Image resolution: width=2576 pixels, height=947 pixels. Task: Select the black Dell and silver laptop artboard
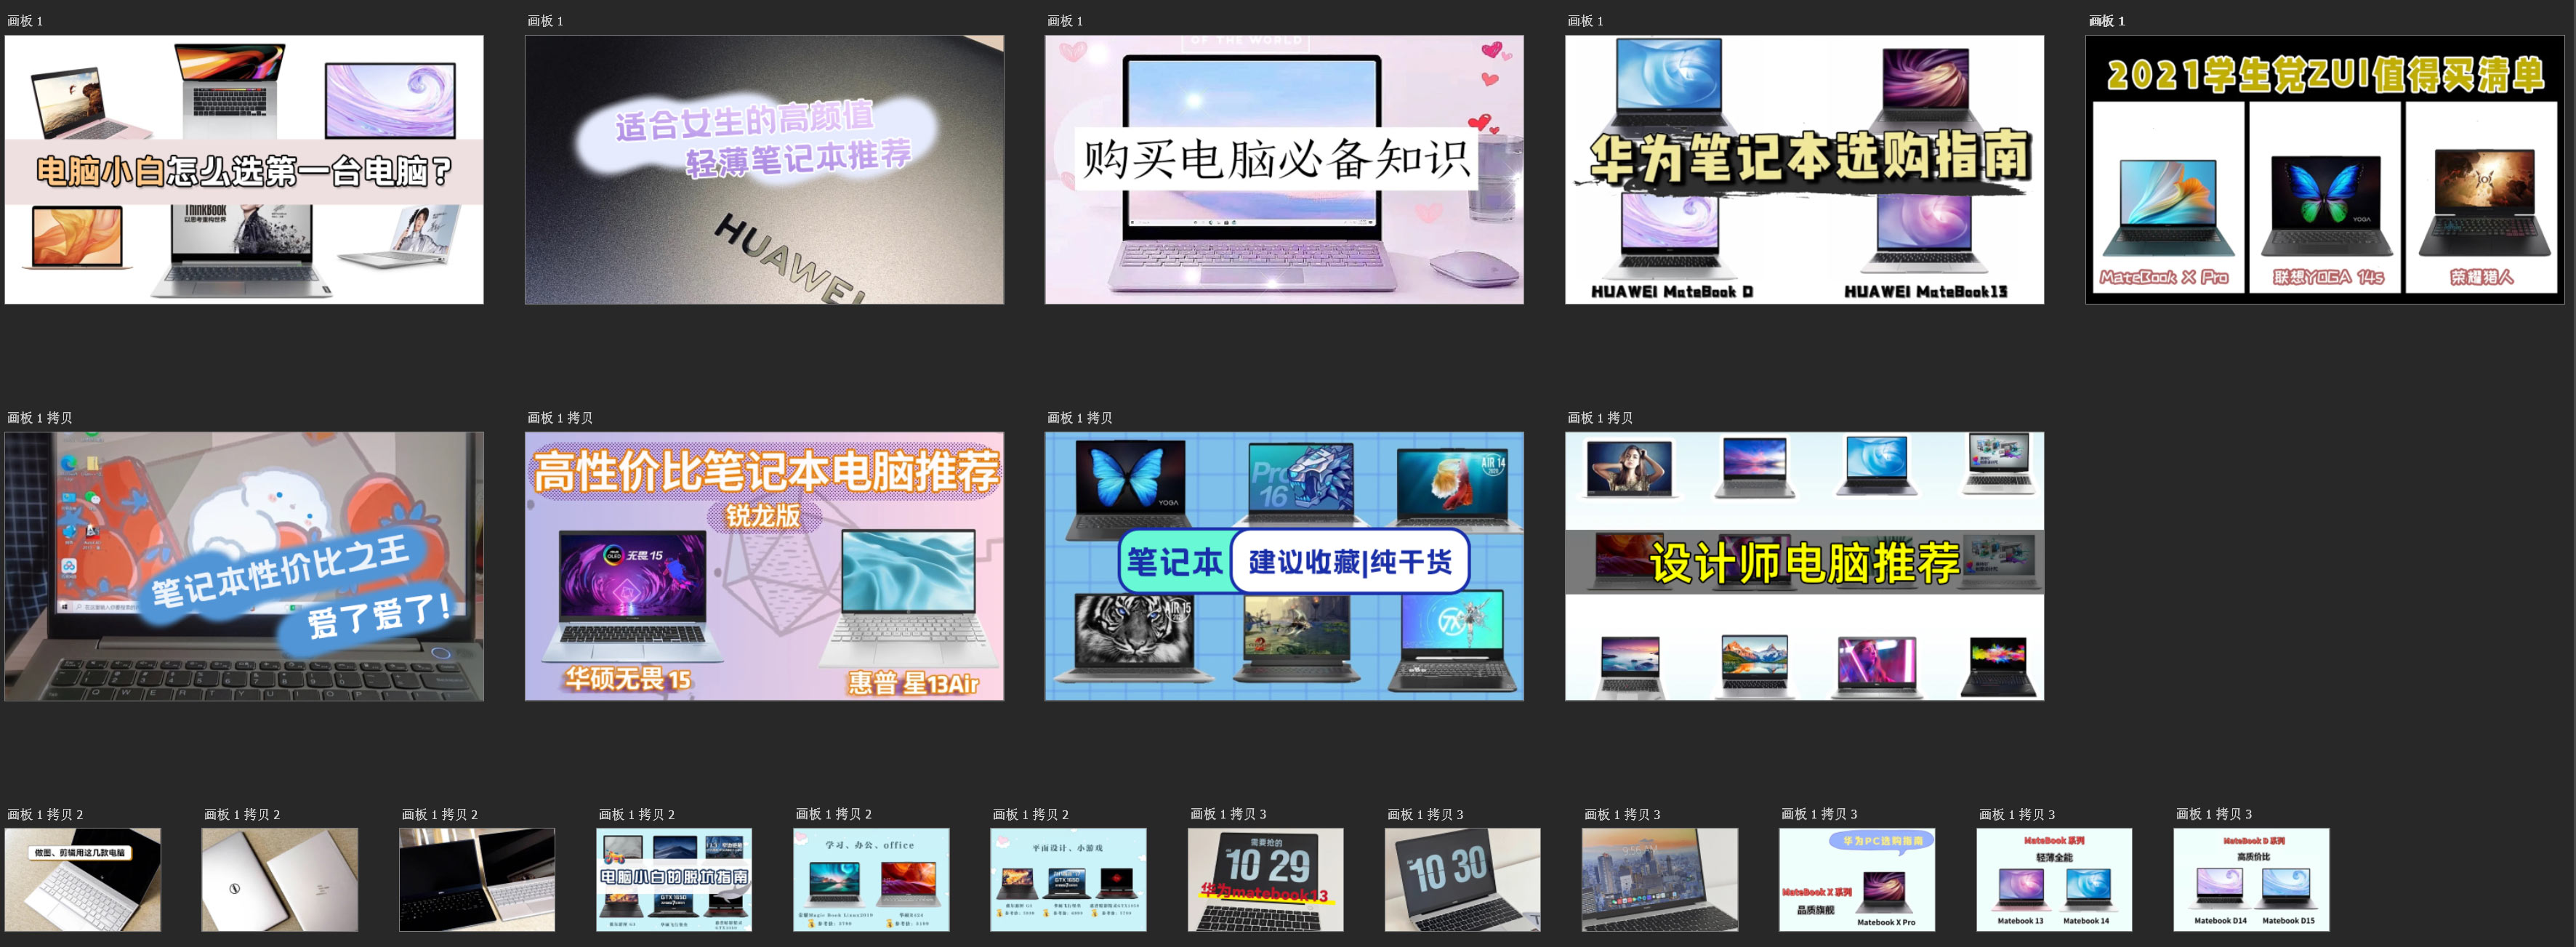point(477,879)
